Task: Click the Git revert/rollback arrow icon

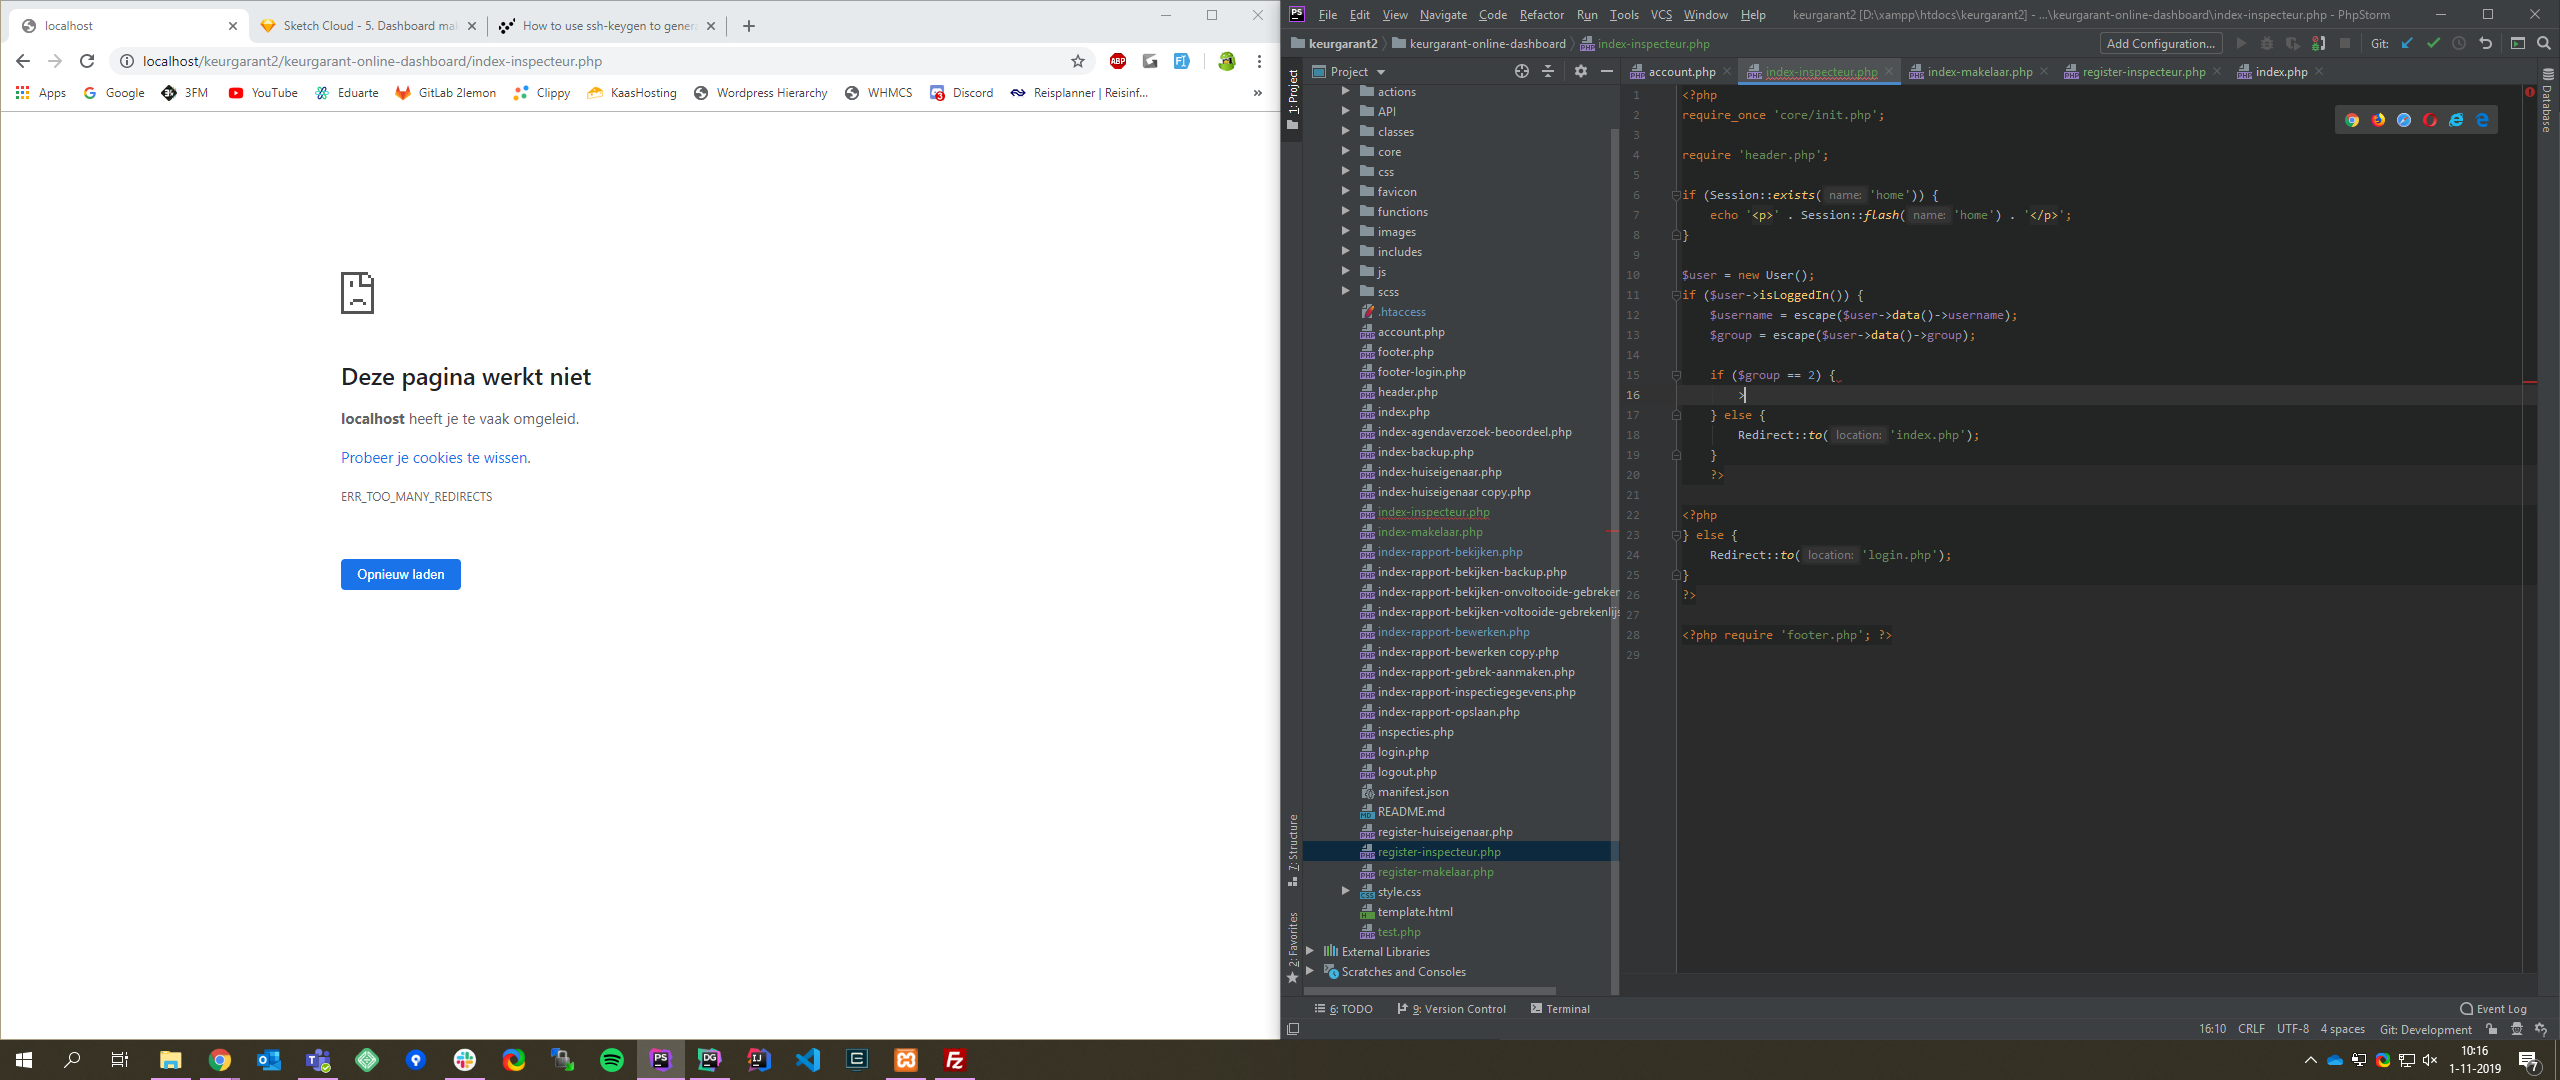Action: tap(2485, 43)
